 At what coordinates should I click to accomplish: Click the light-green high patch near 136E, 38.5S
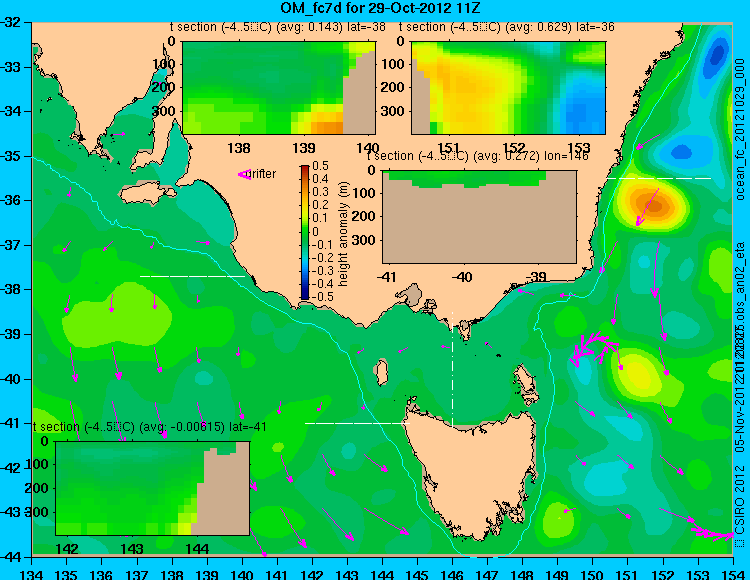(x=117, y=314)
